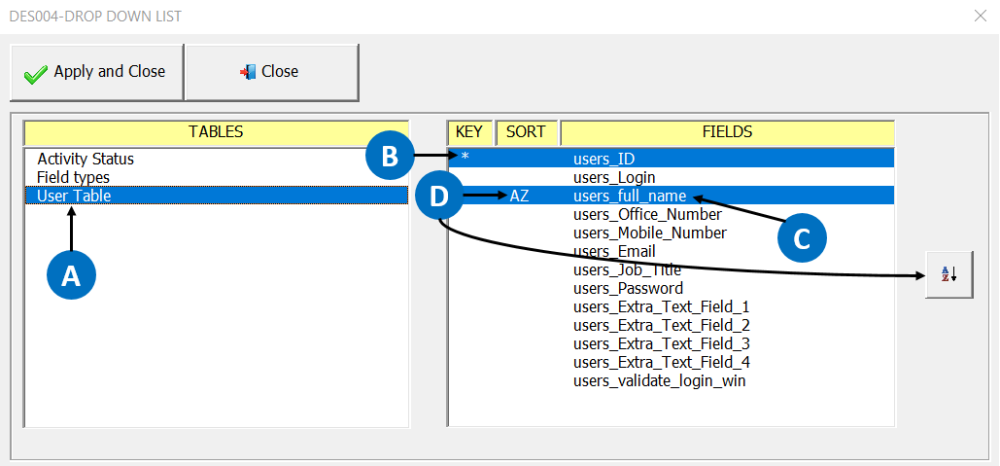Click the AZ sort marker on users_full_name
The image size is (1000, 466).
[519, 196]
